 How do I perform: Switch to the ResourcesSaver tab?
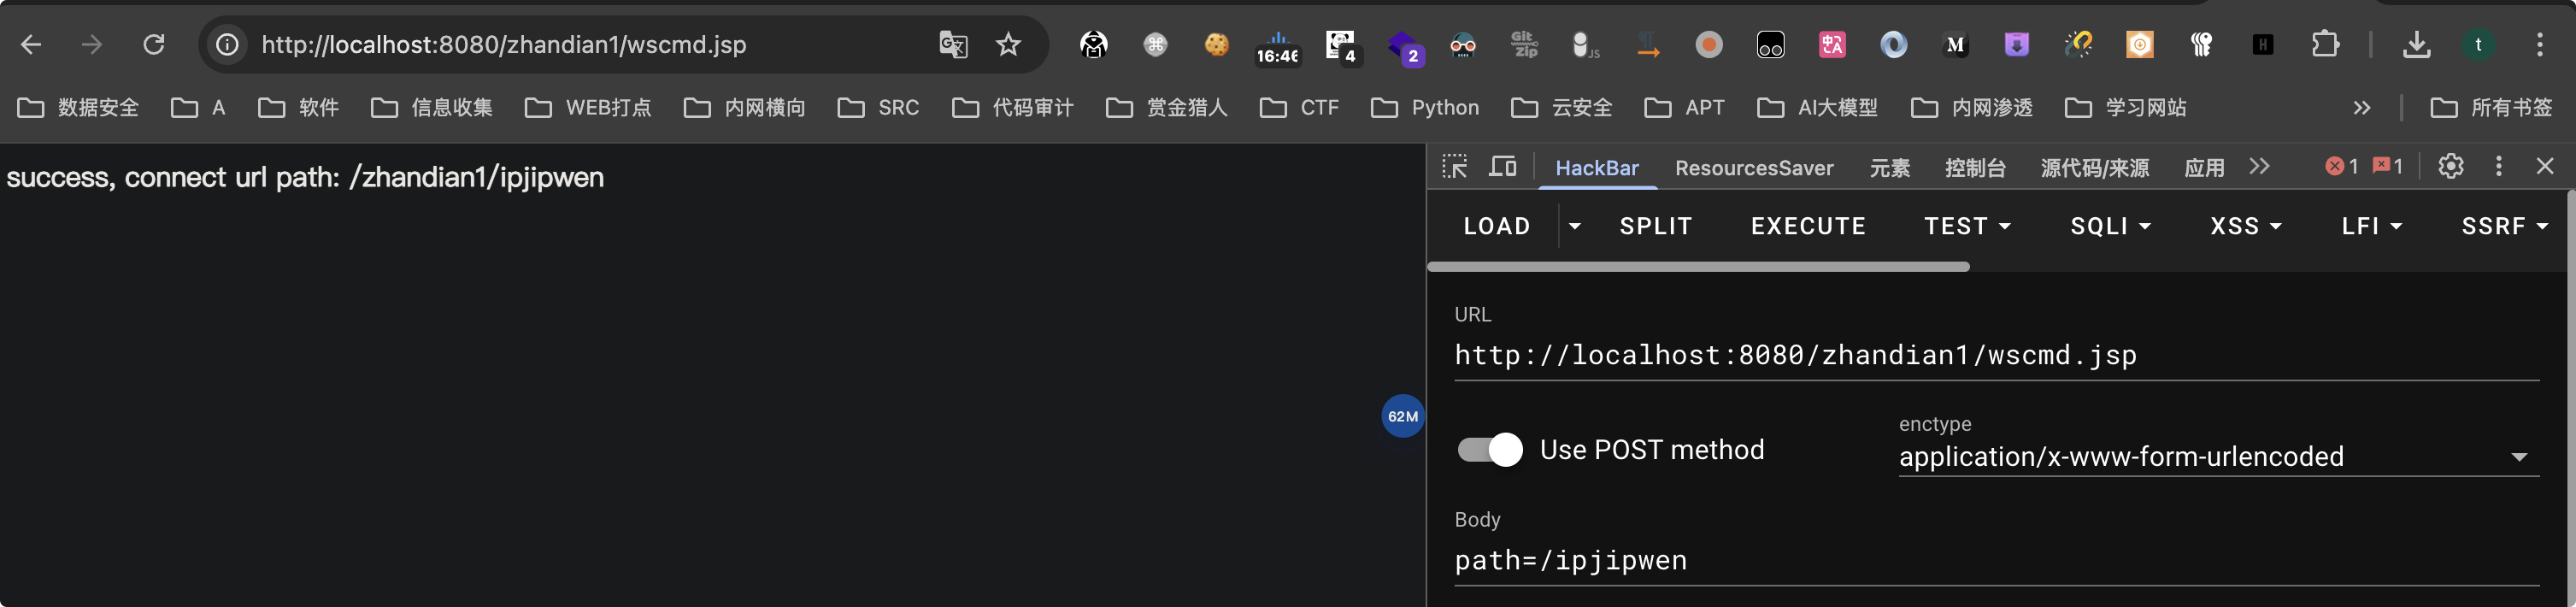[1753, 168]
